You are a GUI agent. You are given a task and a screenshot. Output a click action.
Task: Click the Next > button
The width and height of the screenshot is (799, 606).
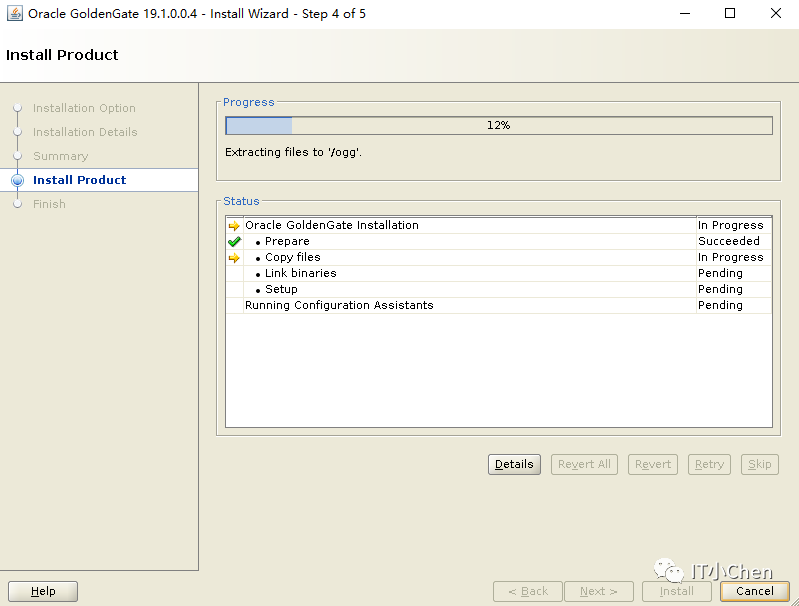(599, 591)
